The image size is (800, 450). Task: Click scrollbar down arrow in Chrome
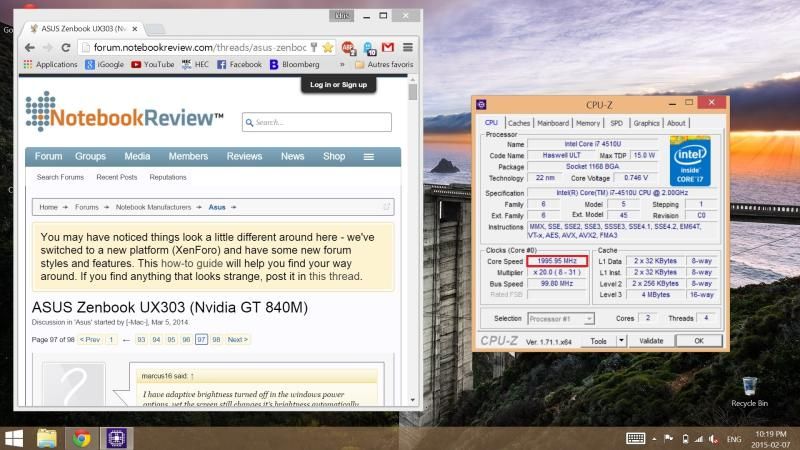coord(413,401)
